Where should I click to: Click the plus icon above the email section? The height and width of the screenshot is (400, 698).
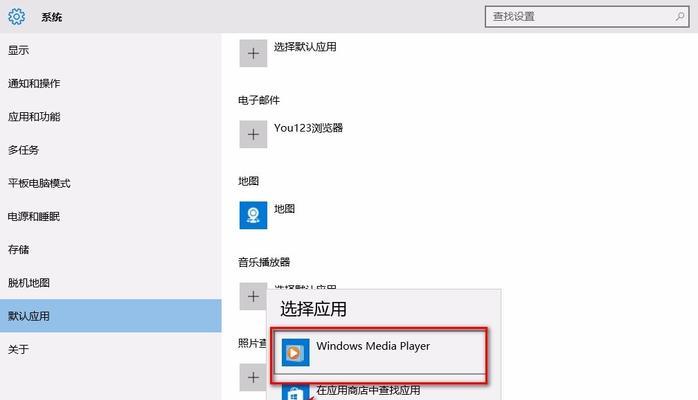click(x=253, y=53)
